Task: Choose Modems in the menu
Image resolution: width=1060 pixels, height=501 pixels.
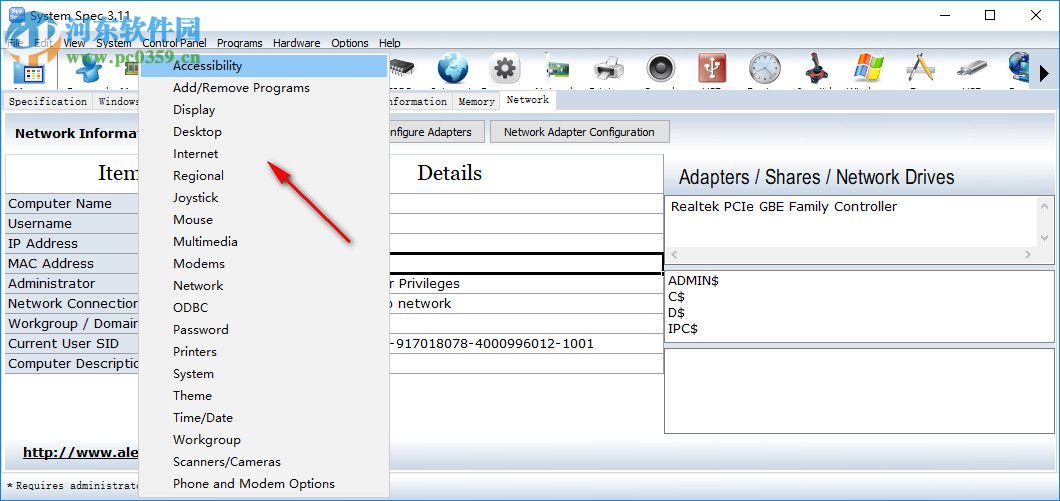Action: pyautogui.click(x=264, y=264)
